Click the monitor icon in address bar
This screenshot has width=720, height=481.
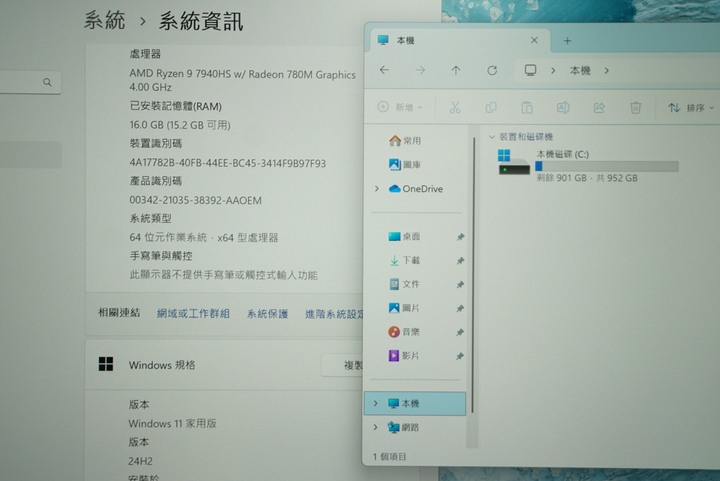click(x=530, y=70)
